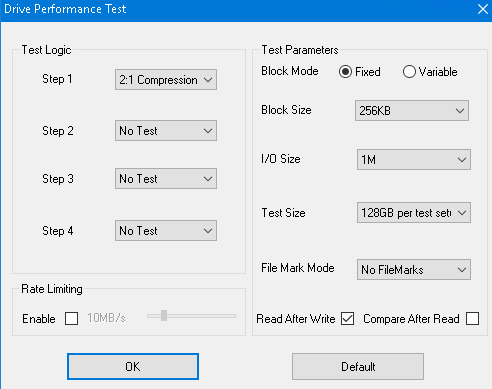Open the Step 4 test dropdown
The height and width of the screenshot is (389, 492).
pos(166,230)
